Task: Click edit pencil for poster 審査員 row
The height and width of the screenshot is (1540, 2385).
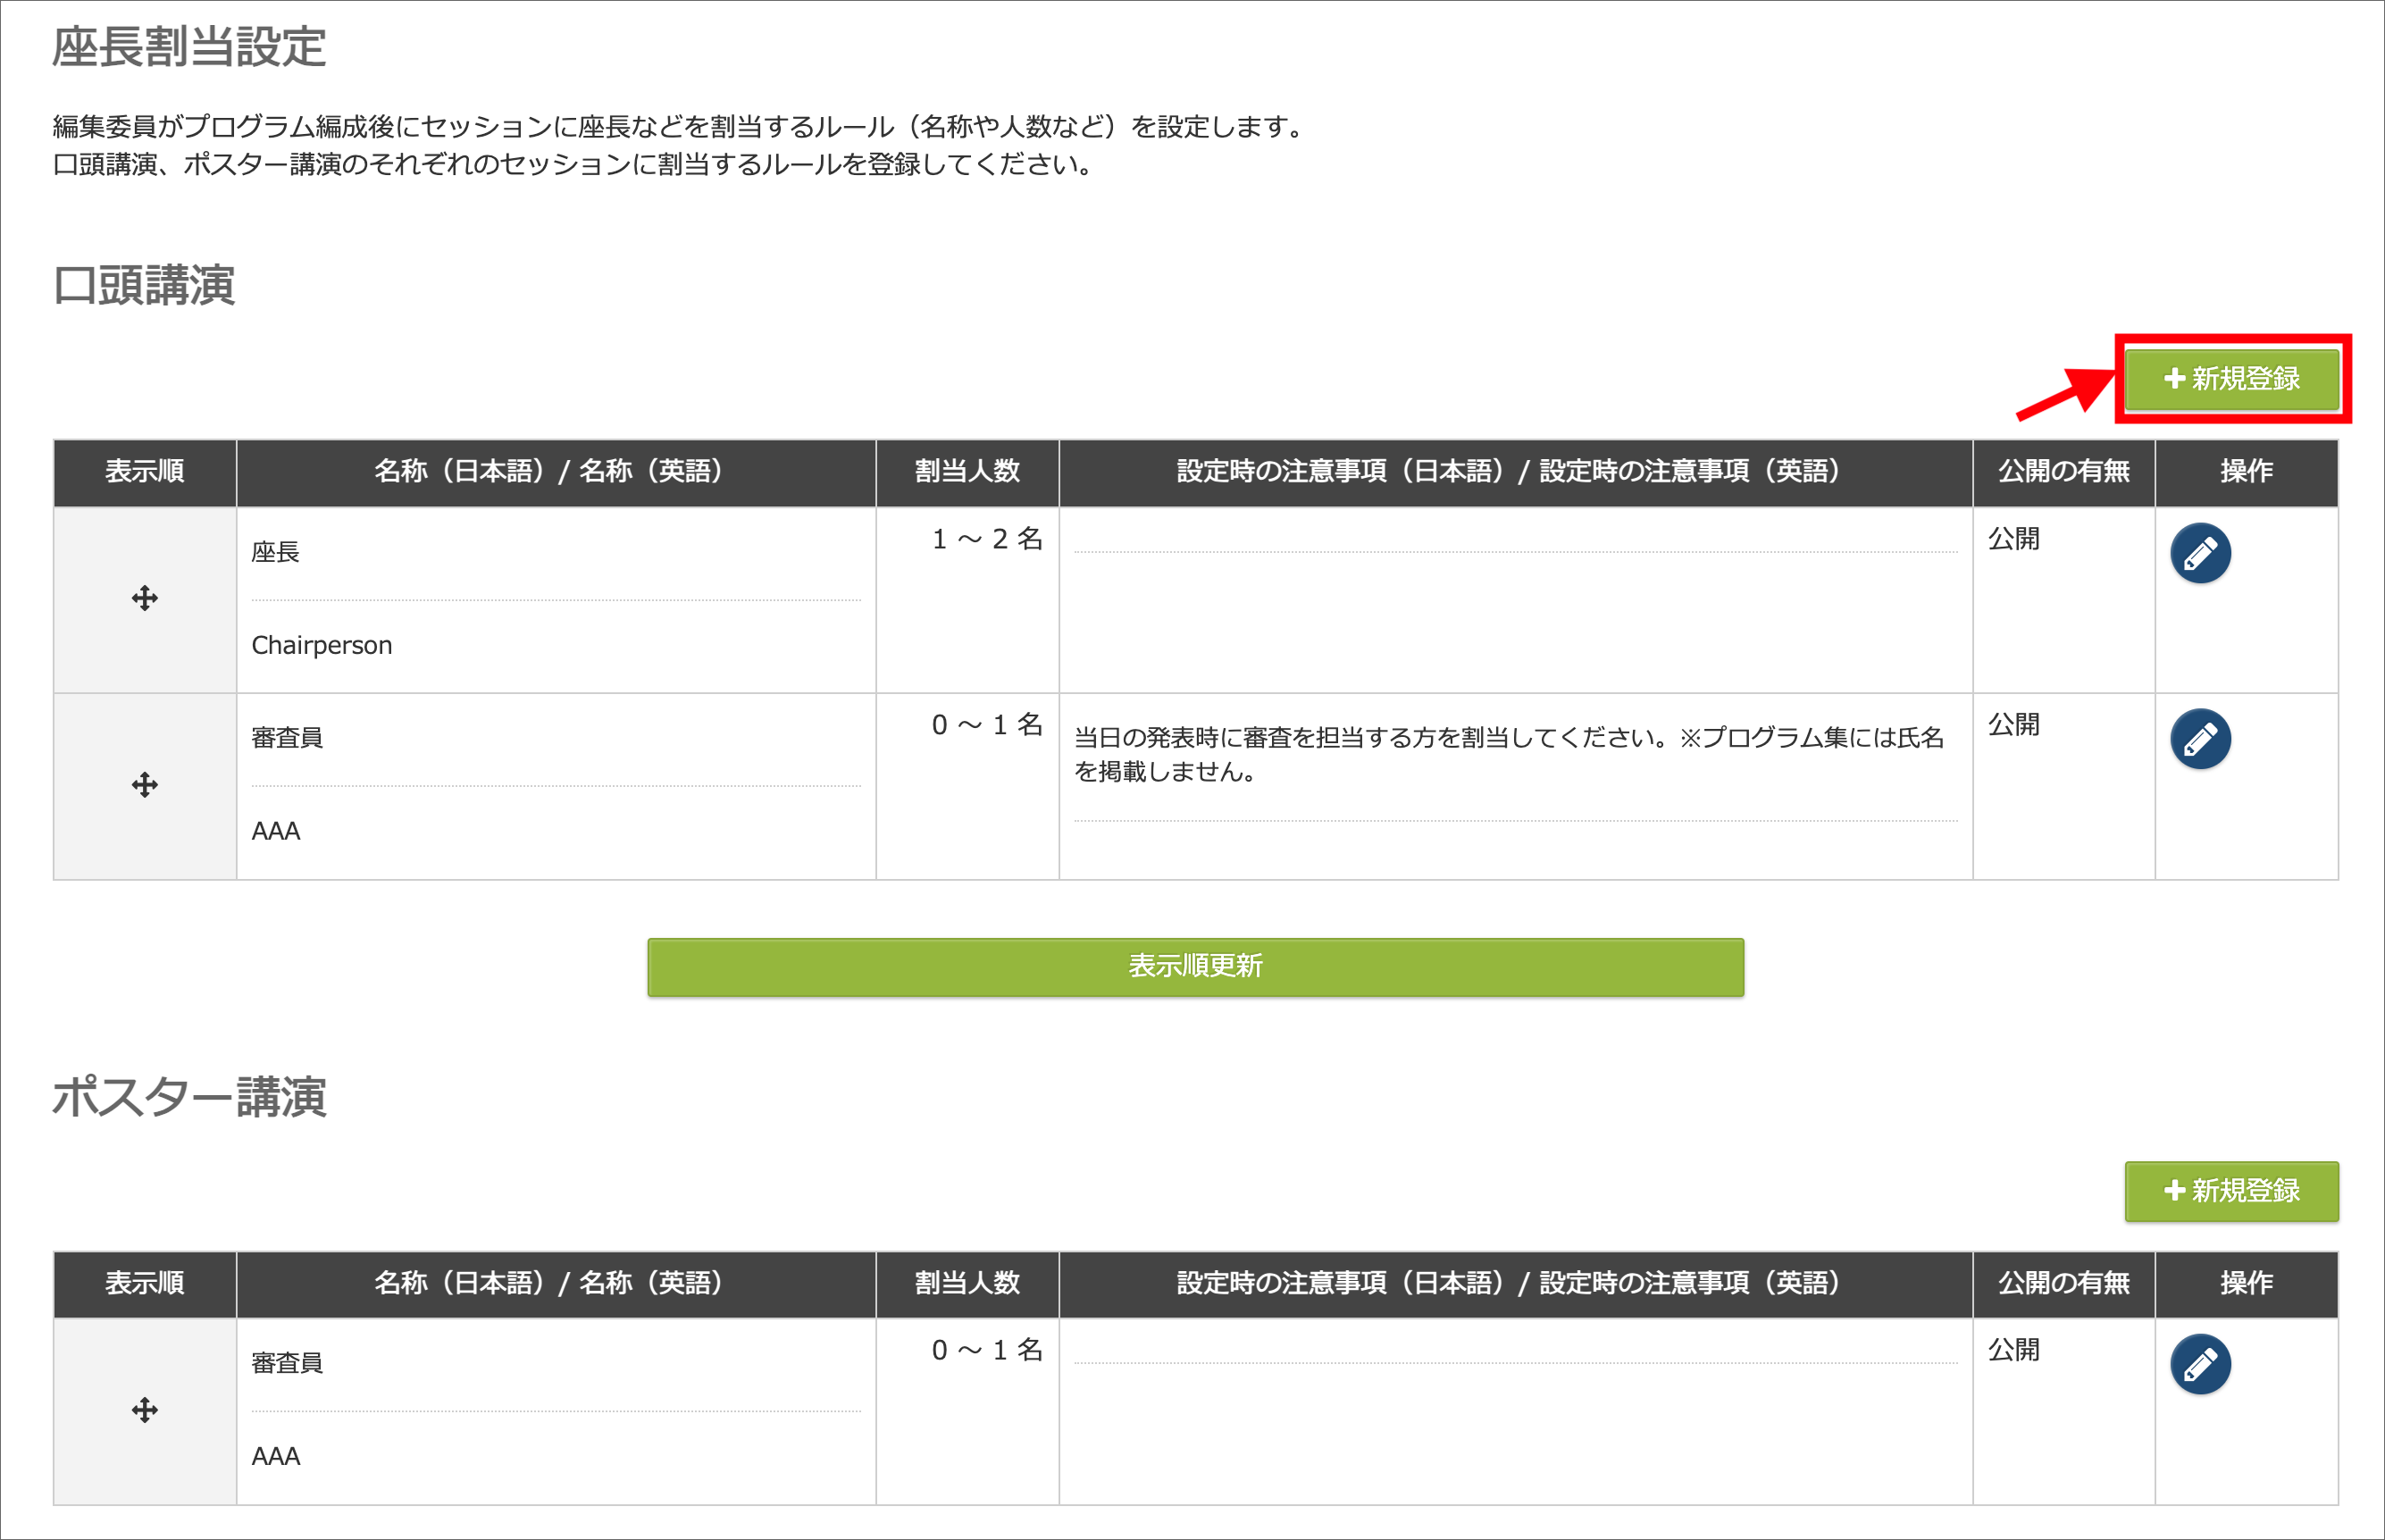Action: pos(2200,1364)
